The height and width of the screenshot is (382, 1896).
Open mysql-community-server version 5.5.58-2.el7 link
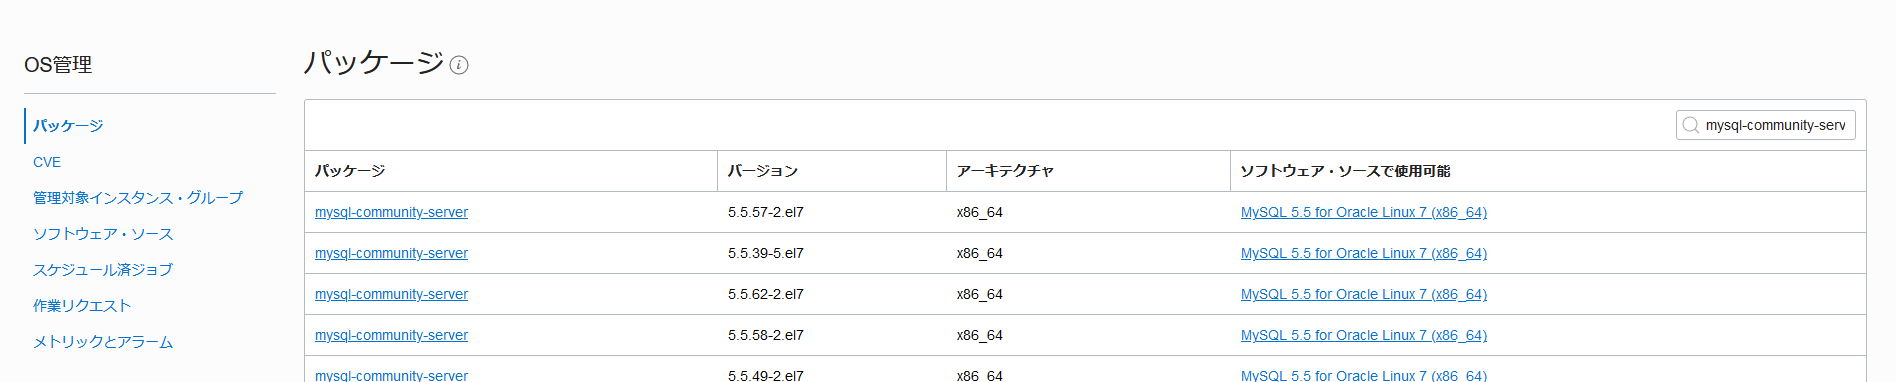tap(391, 335)
